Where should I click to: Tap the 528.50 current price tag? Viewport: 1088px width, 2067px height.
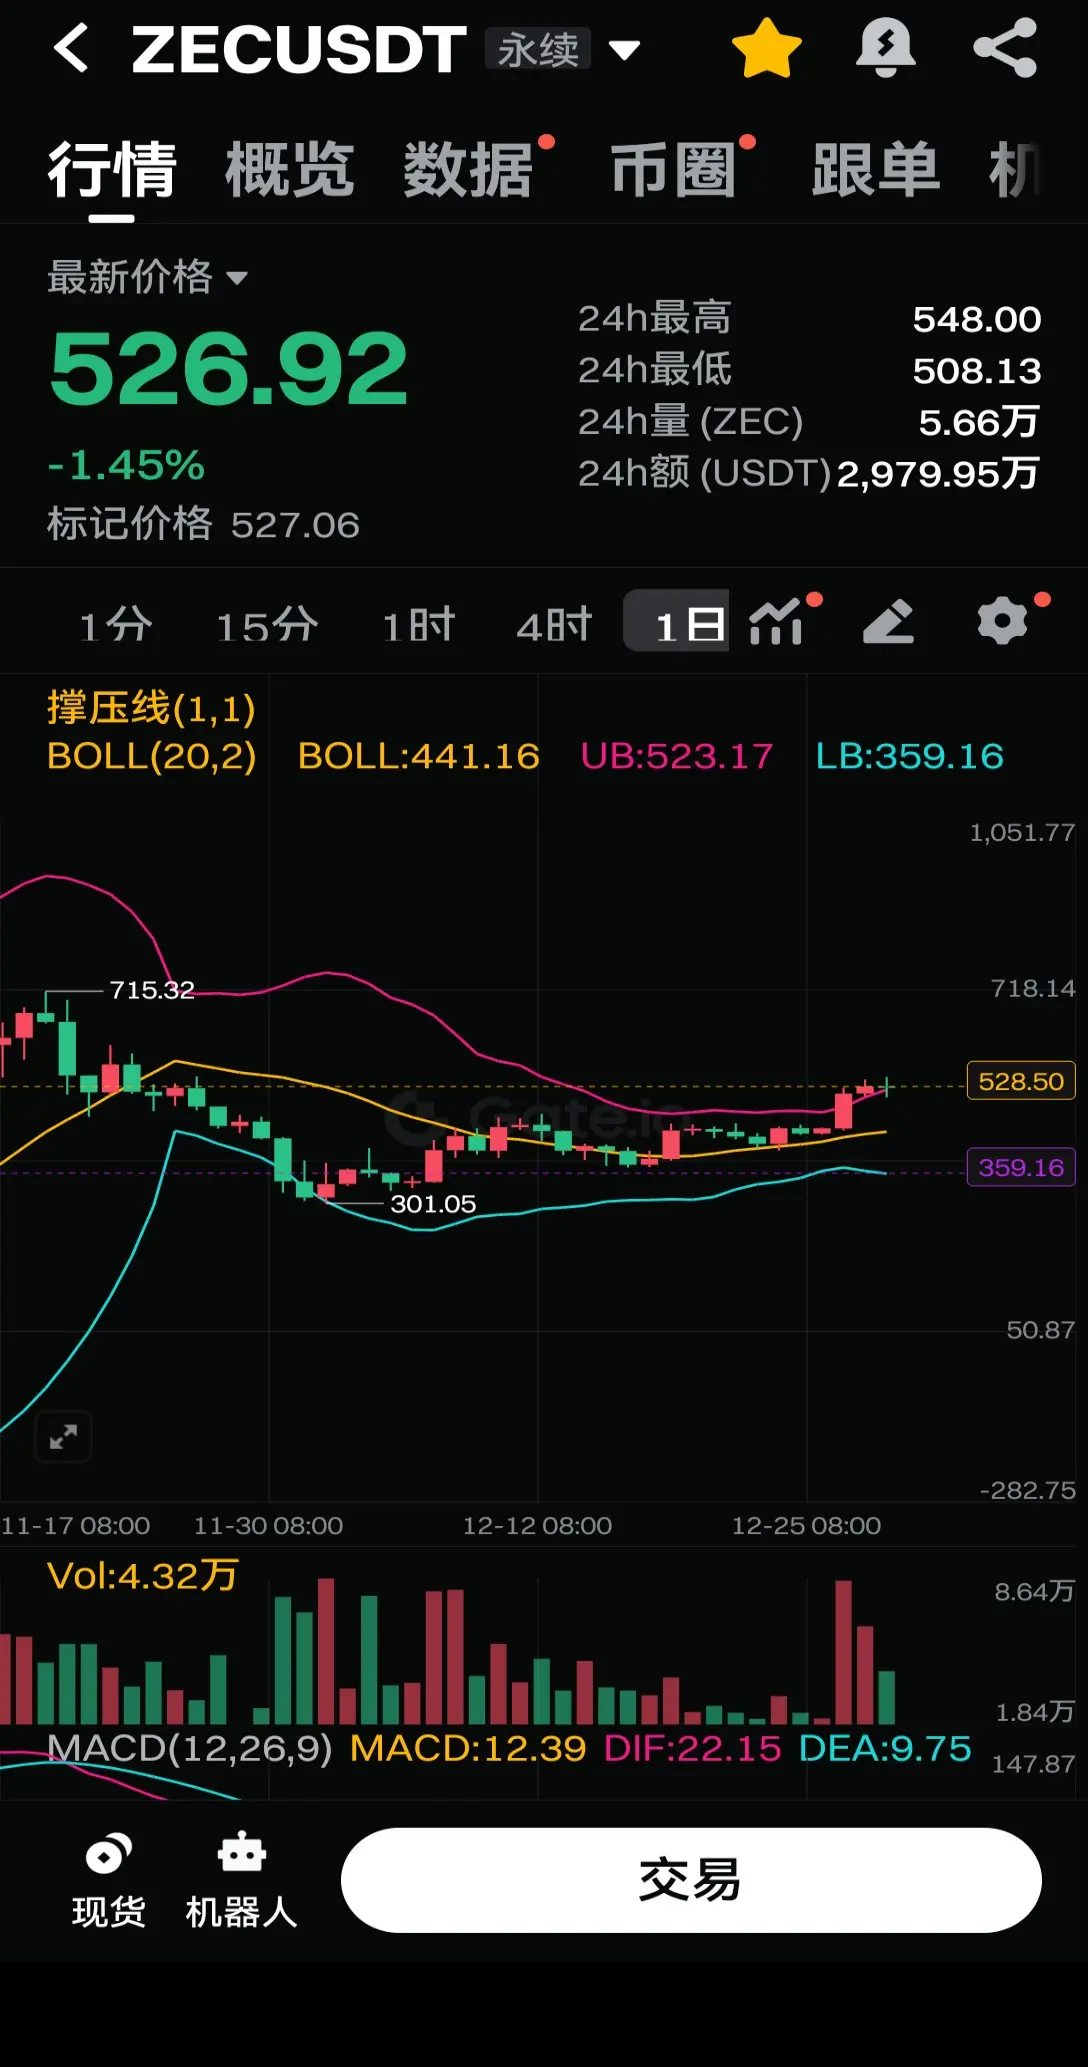(1021, 1081)
